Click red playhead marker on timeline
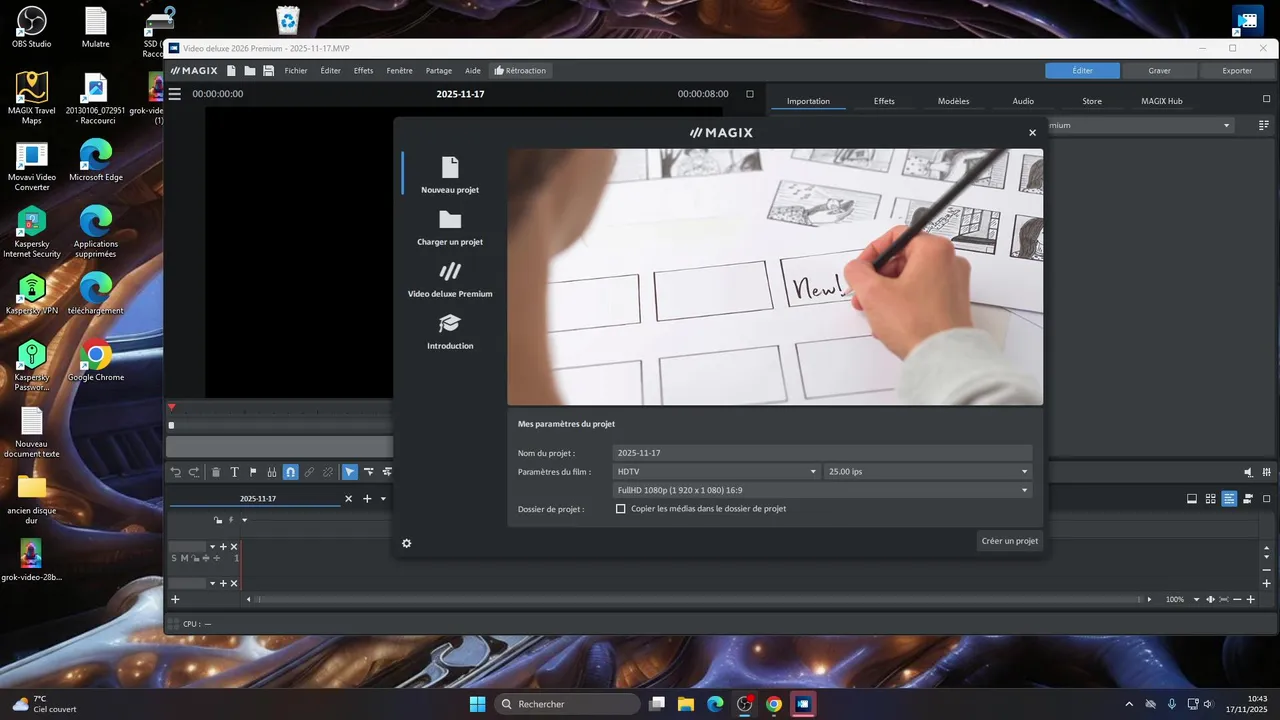Viewport: 1280px width, 720px height. [x=171, y=407]
